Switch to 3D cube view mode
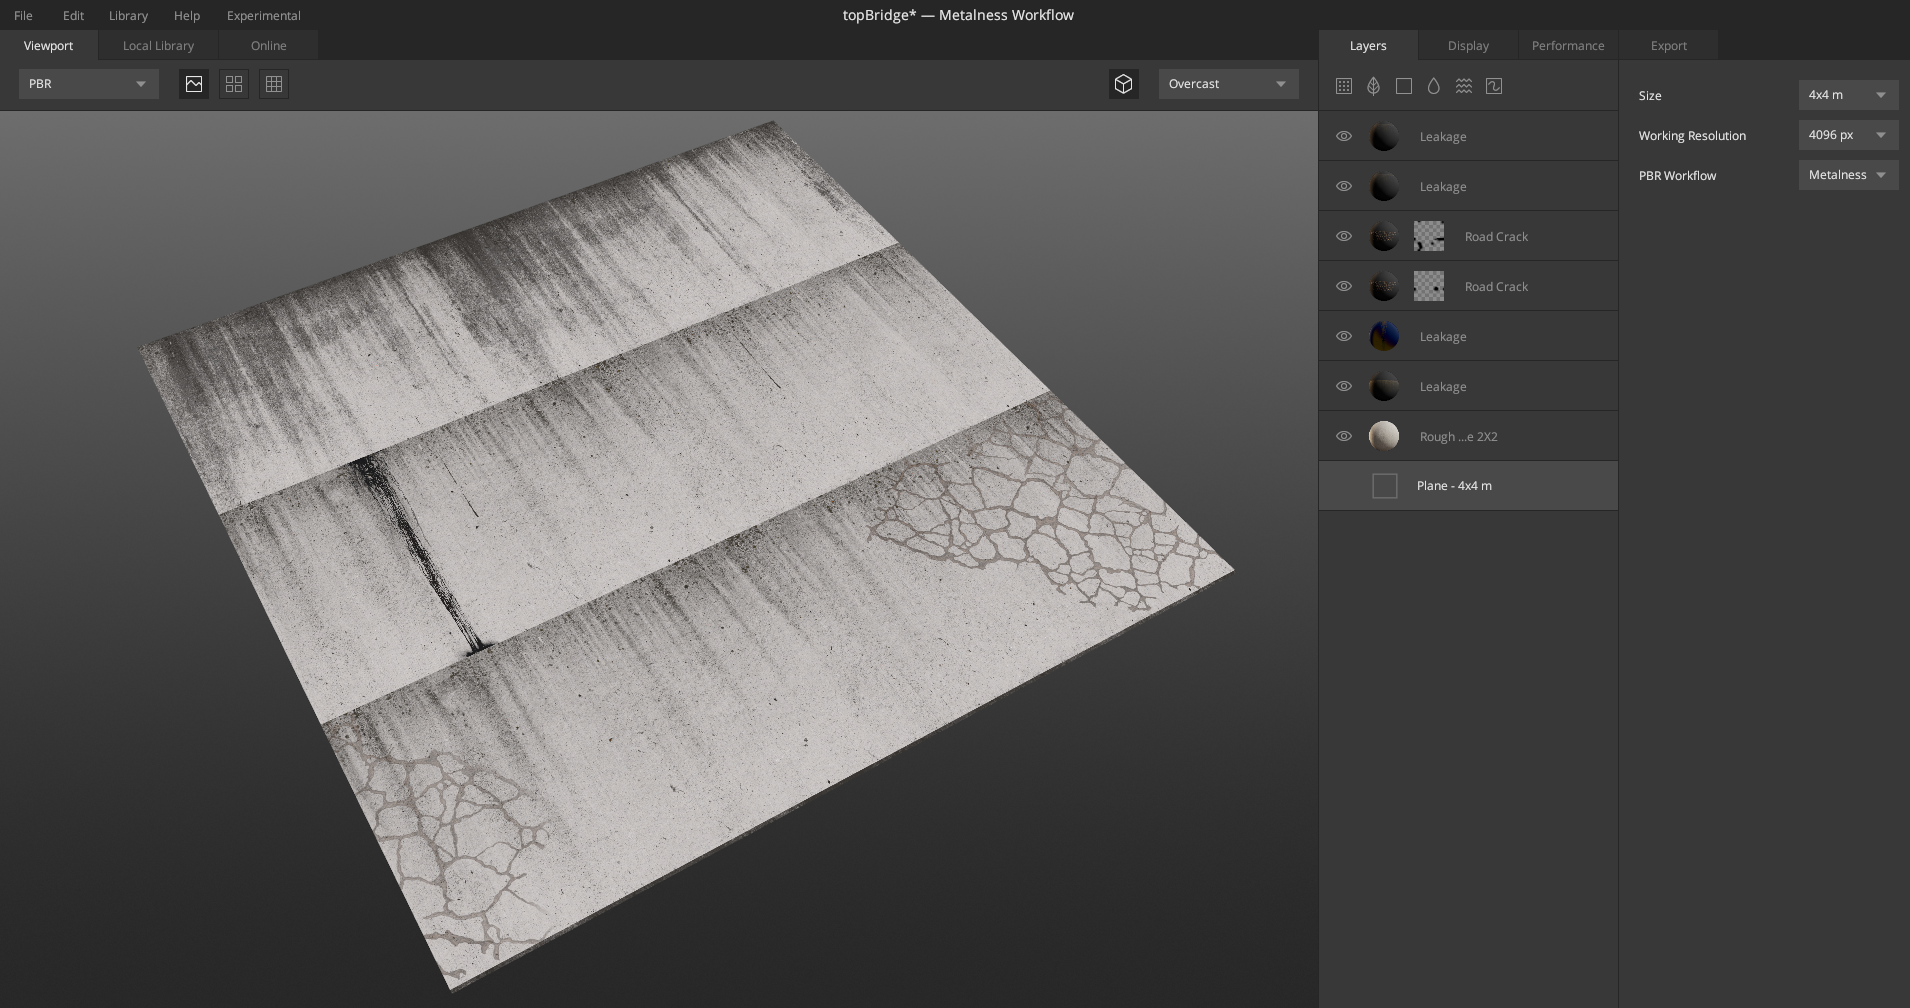Screen dimensions: 1910x1008 (x=1124, y=84)
